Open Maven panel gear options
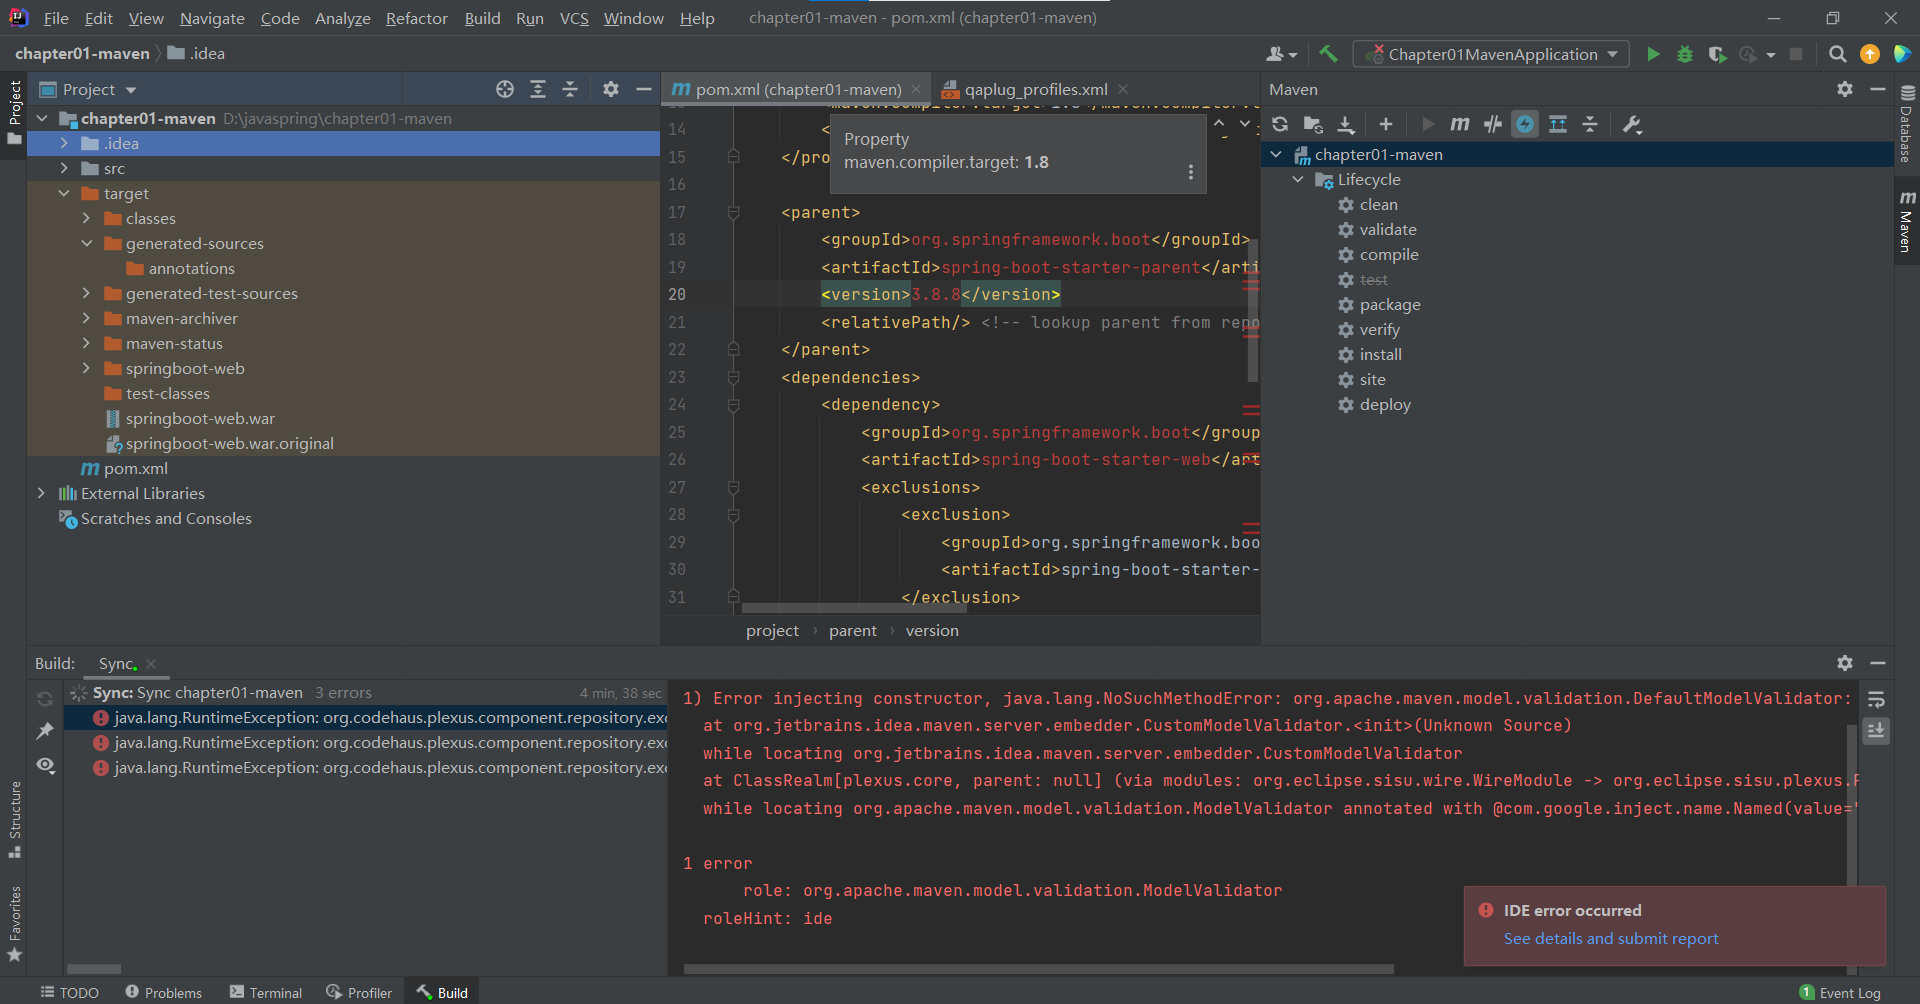1920x1004 pixels. click(1845, 89)
